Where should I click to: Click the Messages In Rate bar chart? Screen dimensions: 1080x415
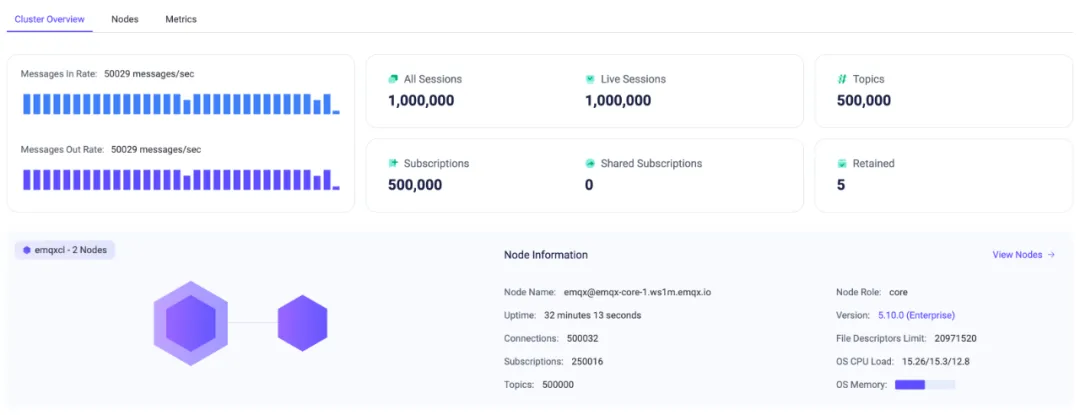(180, 104)
